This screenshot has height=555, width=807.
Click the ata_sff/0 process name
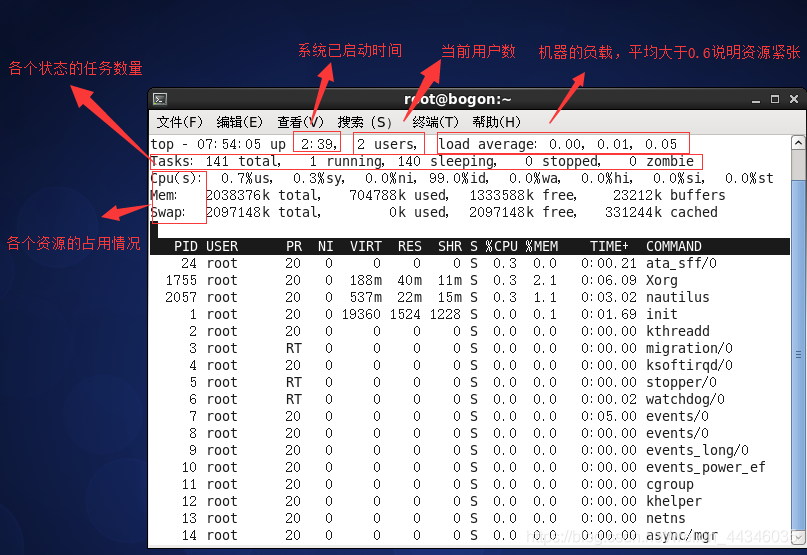(x=681, y=263)
